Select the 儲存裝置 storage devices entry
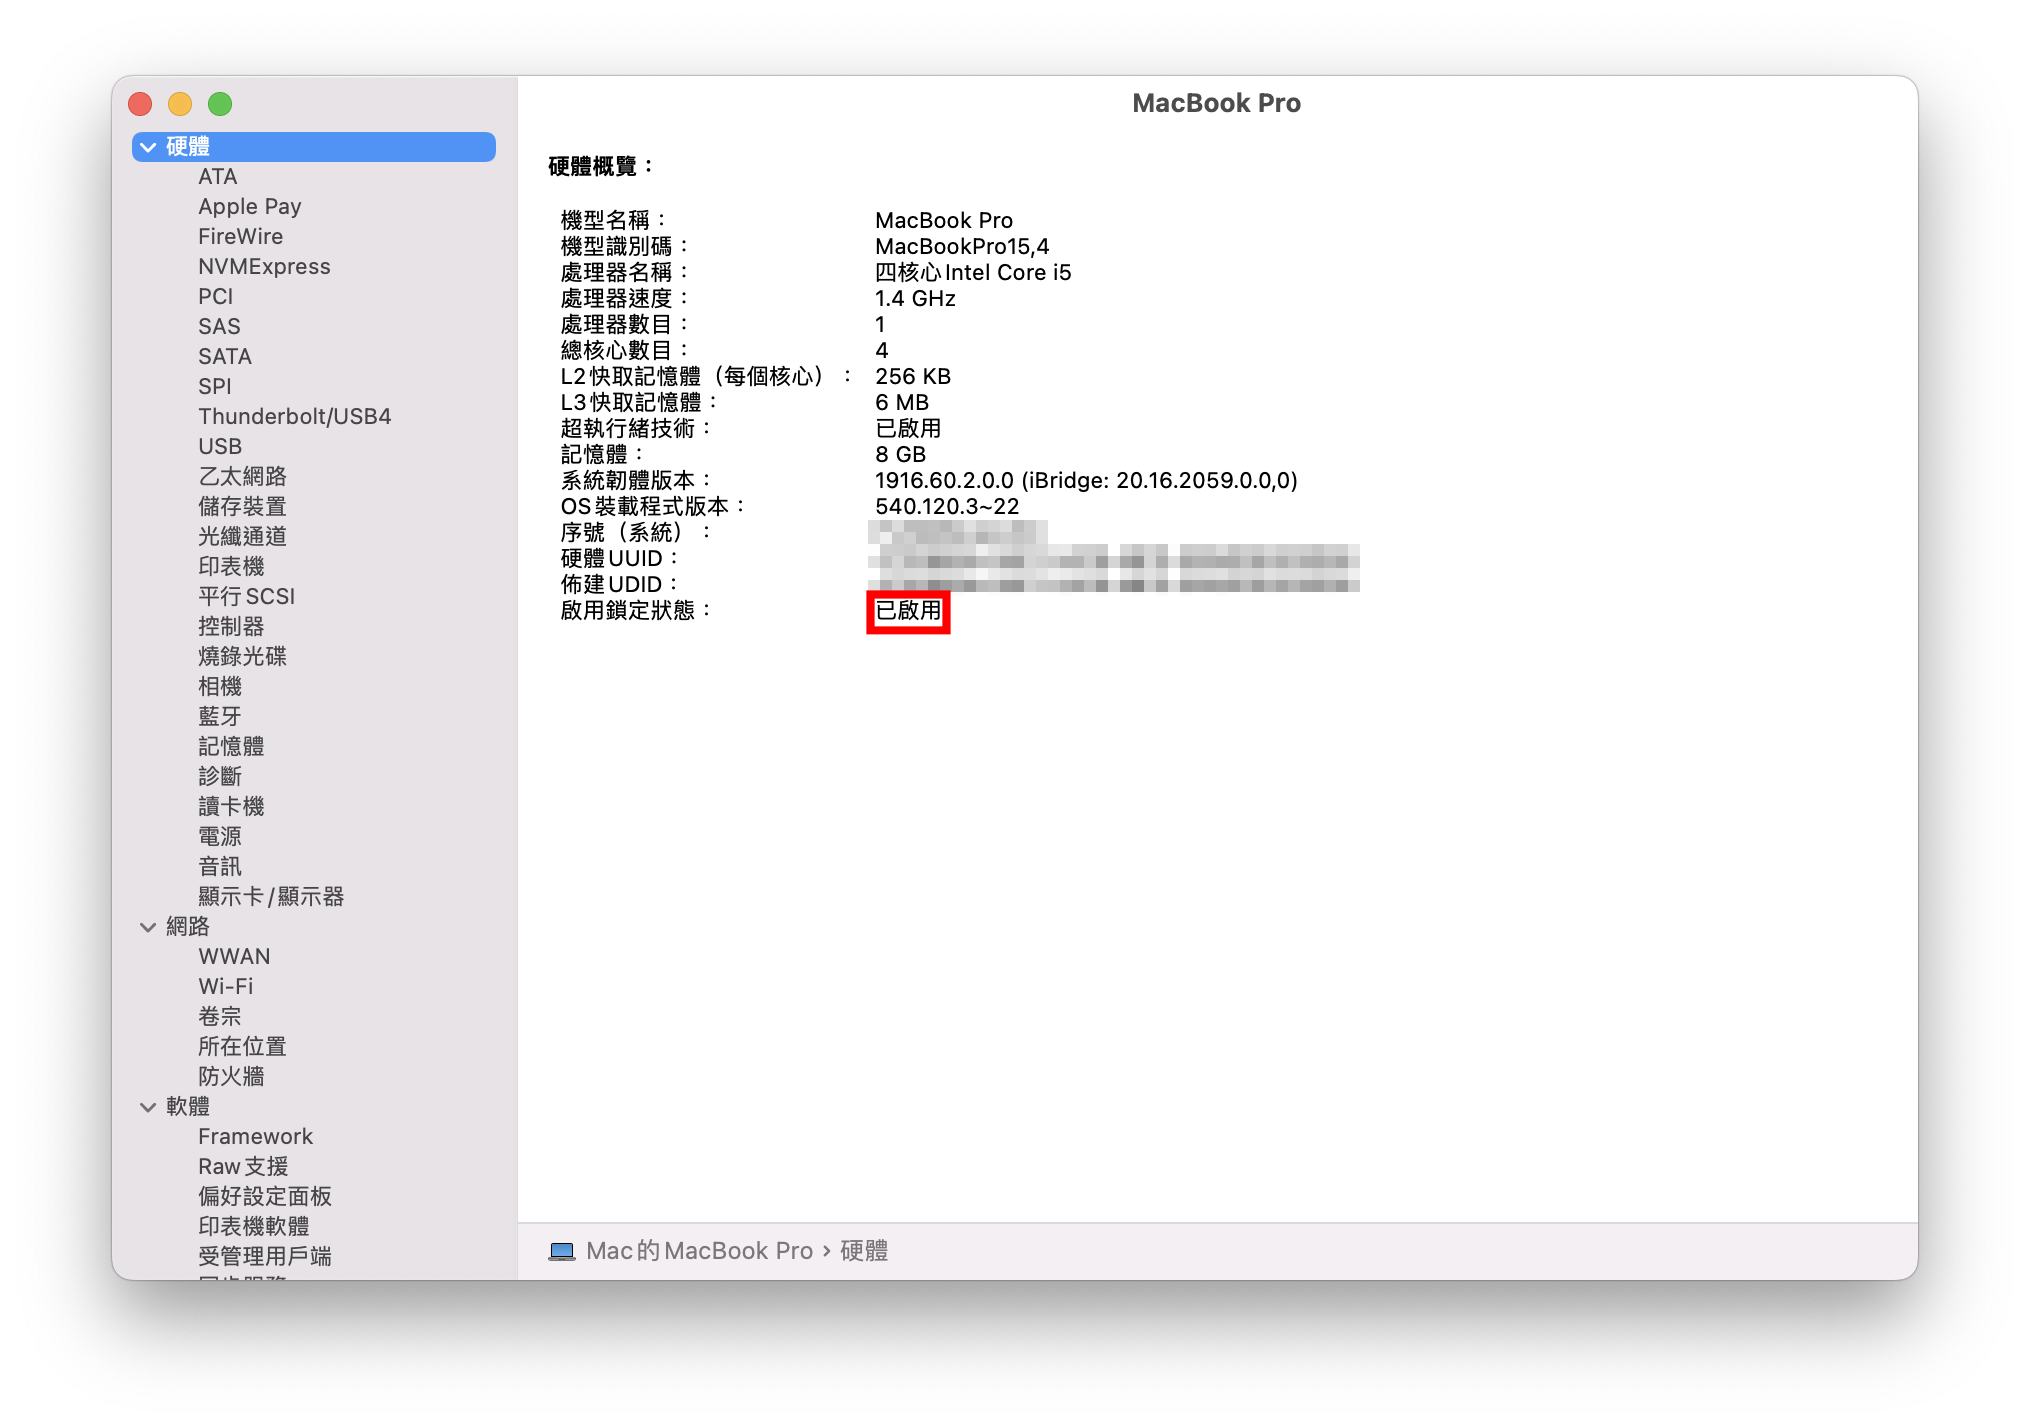This screenshot has width=2030, height=1428. click(243, 506)
